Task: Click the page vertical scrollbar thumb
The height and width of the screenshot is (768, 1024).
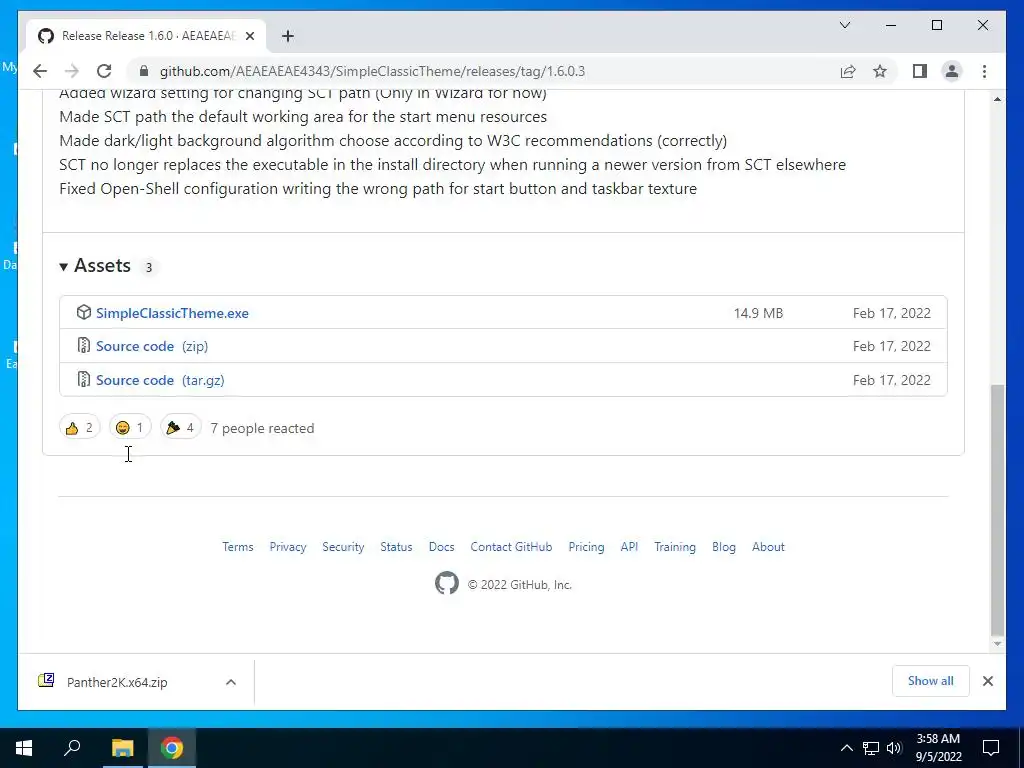Action: point(997,509)
